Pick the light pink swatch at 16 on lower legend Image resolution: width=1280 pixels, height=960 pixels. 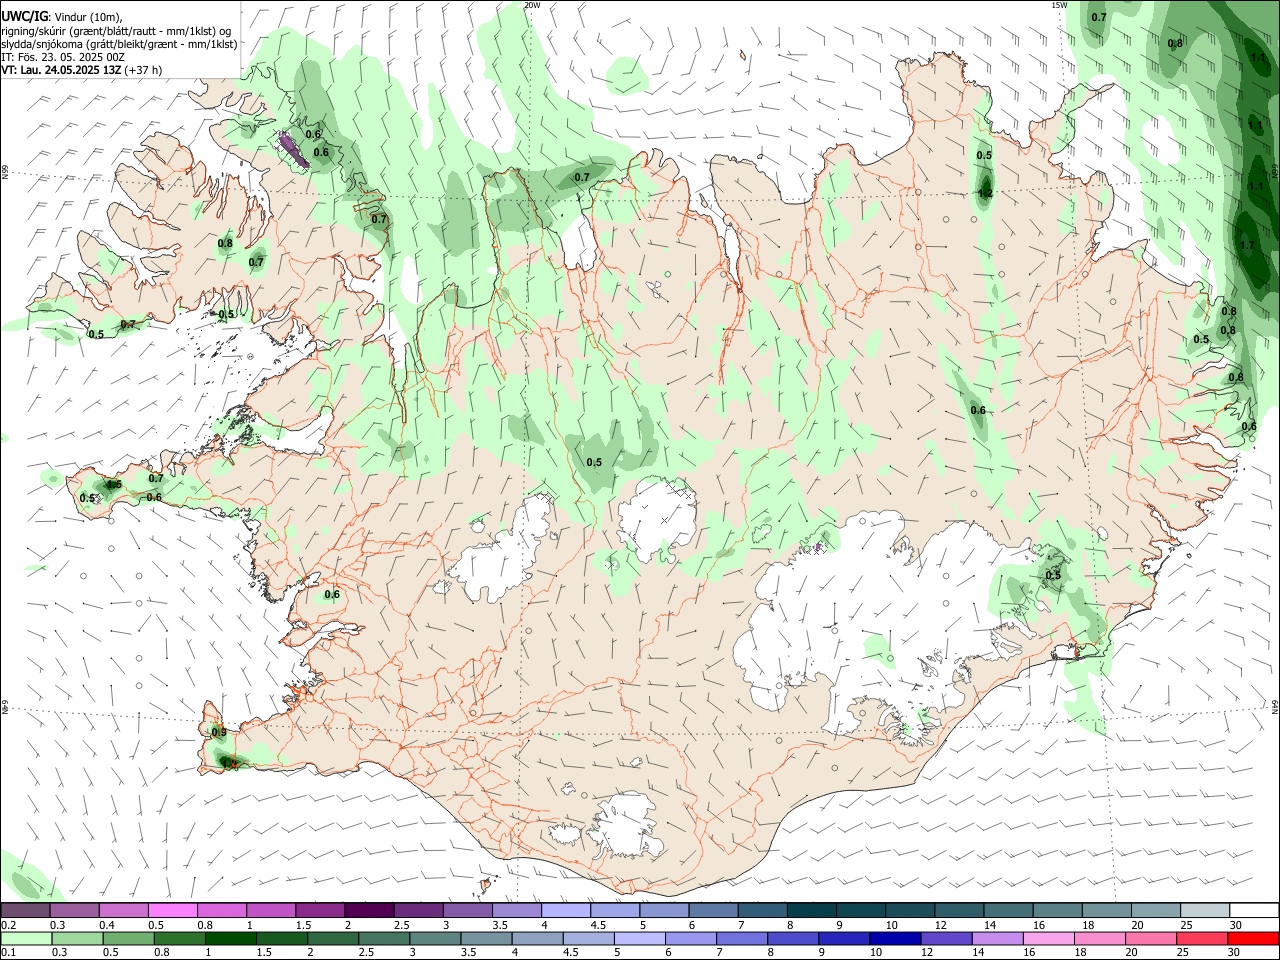1048,938
